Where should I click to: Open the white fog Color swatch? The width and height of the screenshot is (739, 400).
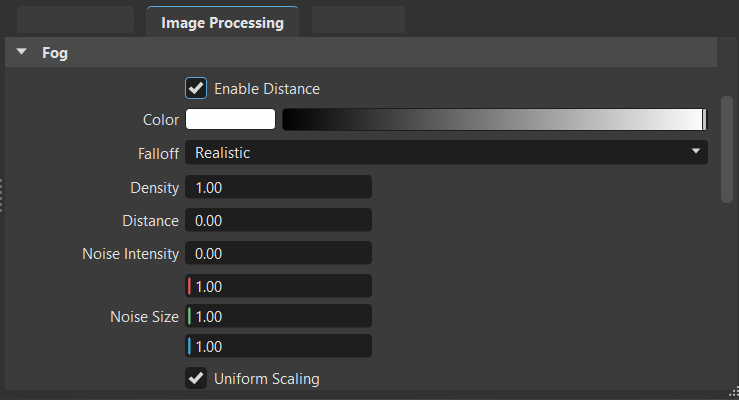(x=230, y=120)
